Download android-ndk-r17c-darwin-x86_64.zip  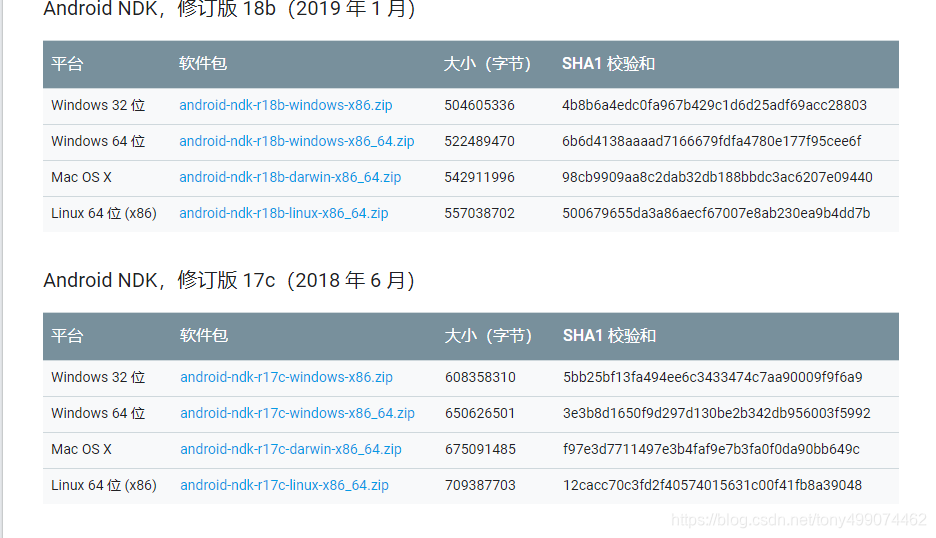[x=291, y=449]
